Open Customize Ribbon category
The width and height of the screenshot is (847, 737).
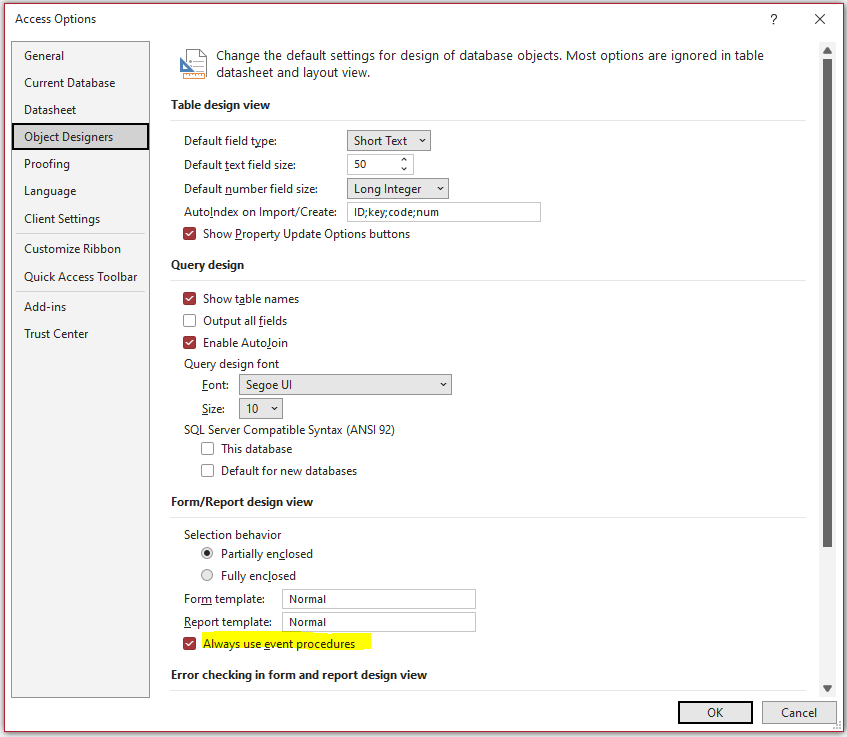(x=80, y=249)
